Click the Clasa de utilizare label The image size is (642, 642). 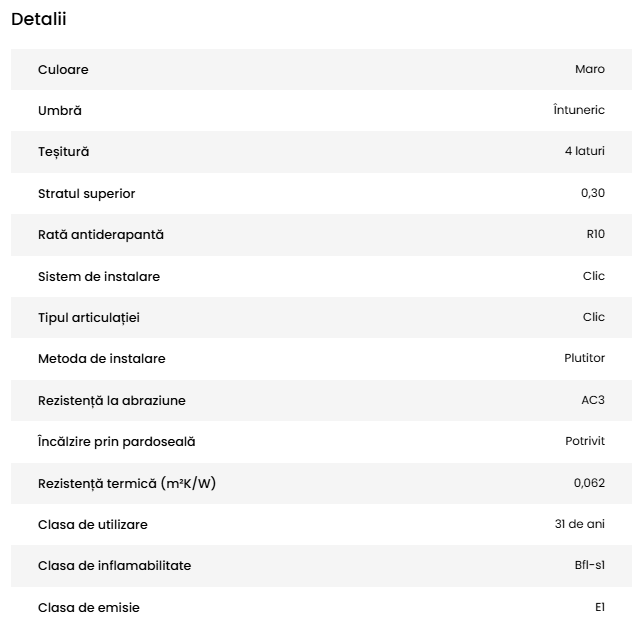click(92, 524)
